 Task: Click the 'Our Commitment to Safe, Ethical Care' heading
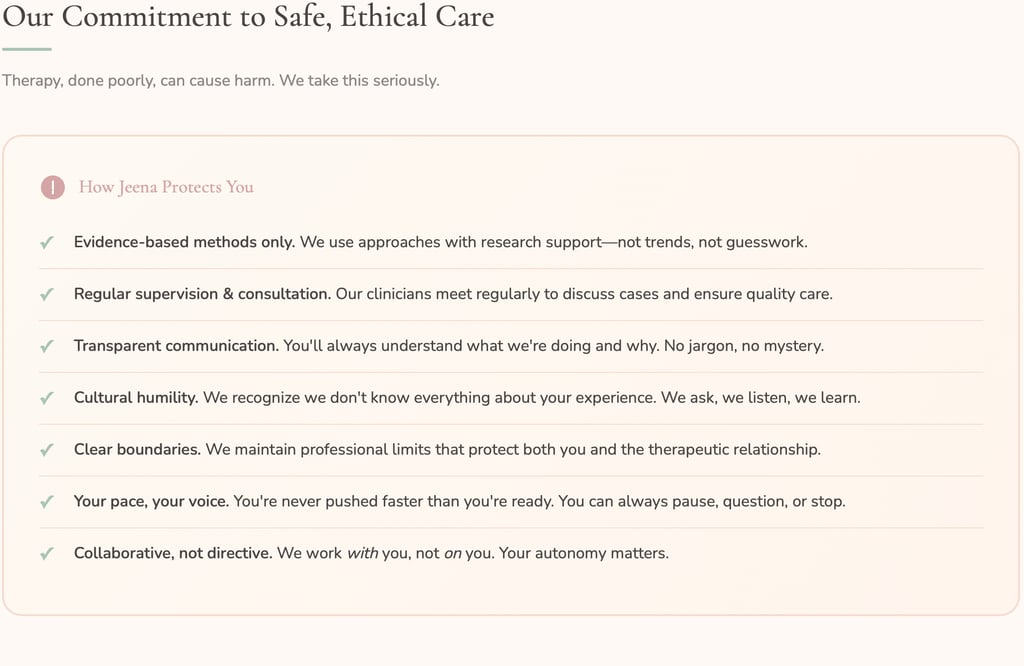tap(248, 17)
